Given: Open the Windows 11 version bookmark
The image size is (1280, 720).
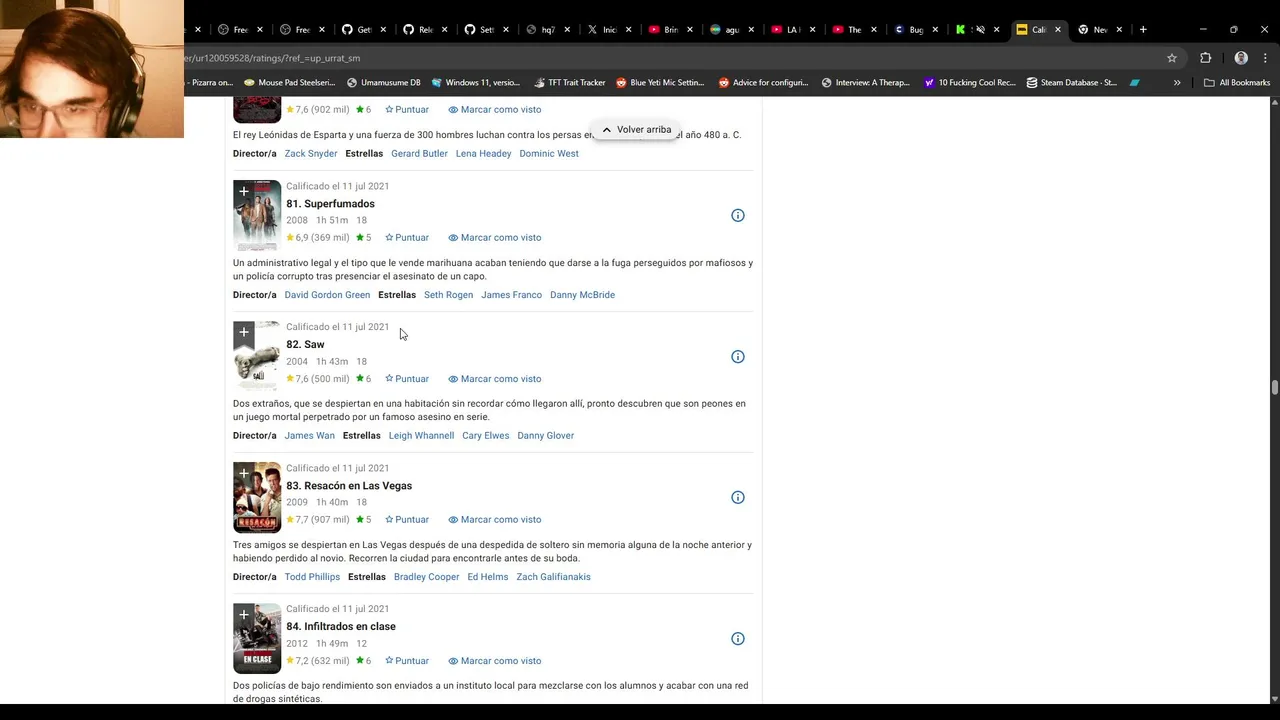Looking at the screenshot, I should click(475, 83).
